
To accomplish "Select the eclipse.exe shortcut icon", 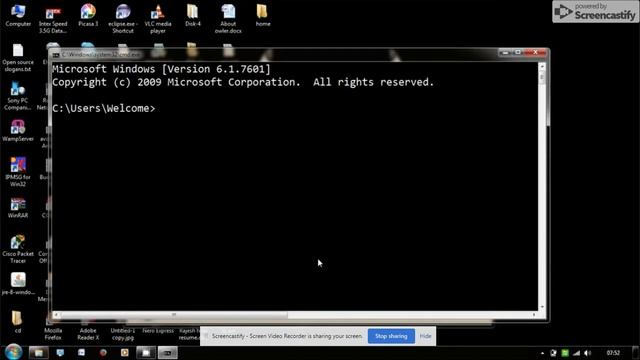I will (x=123, y=19).
